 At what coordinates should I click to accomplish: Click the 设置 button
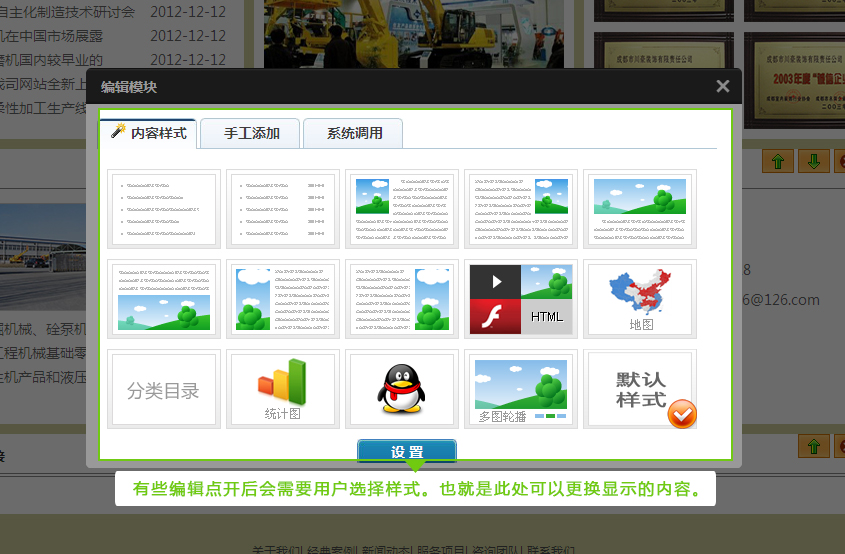click(407, 451)
